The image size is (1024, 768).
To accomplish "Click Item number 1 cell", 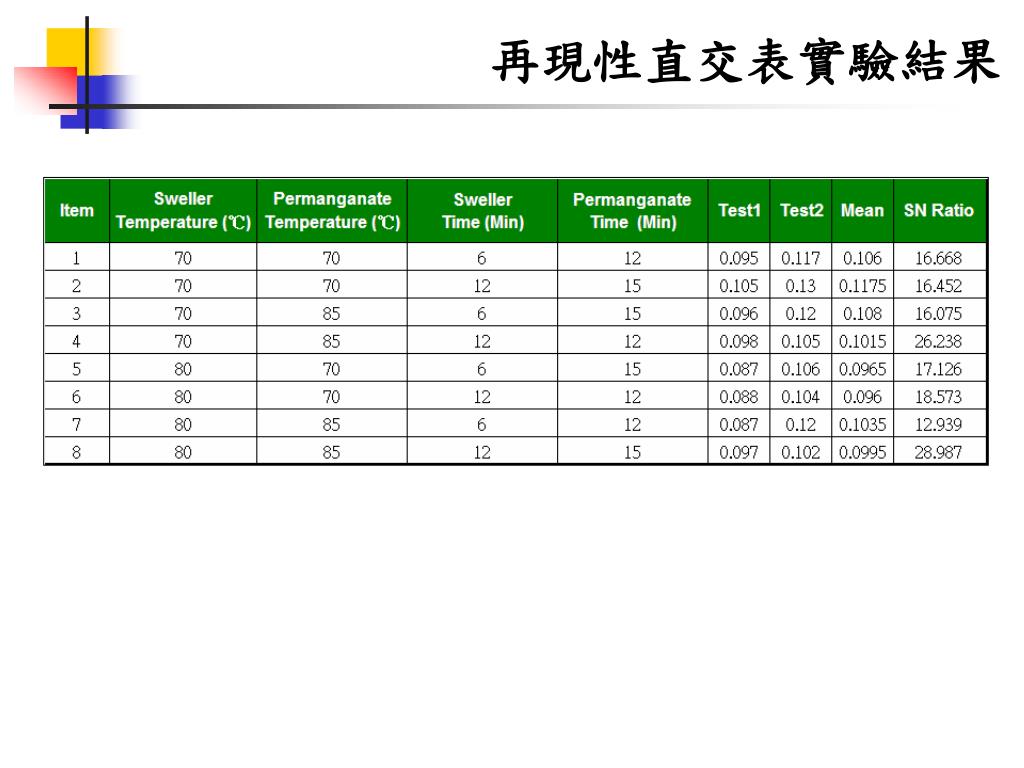I will coord(76,258).
